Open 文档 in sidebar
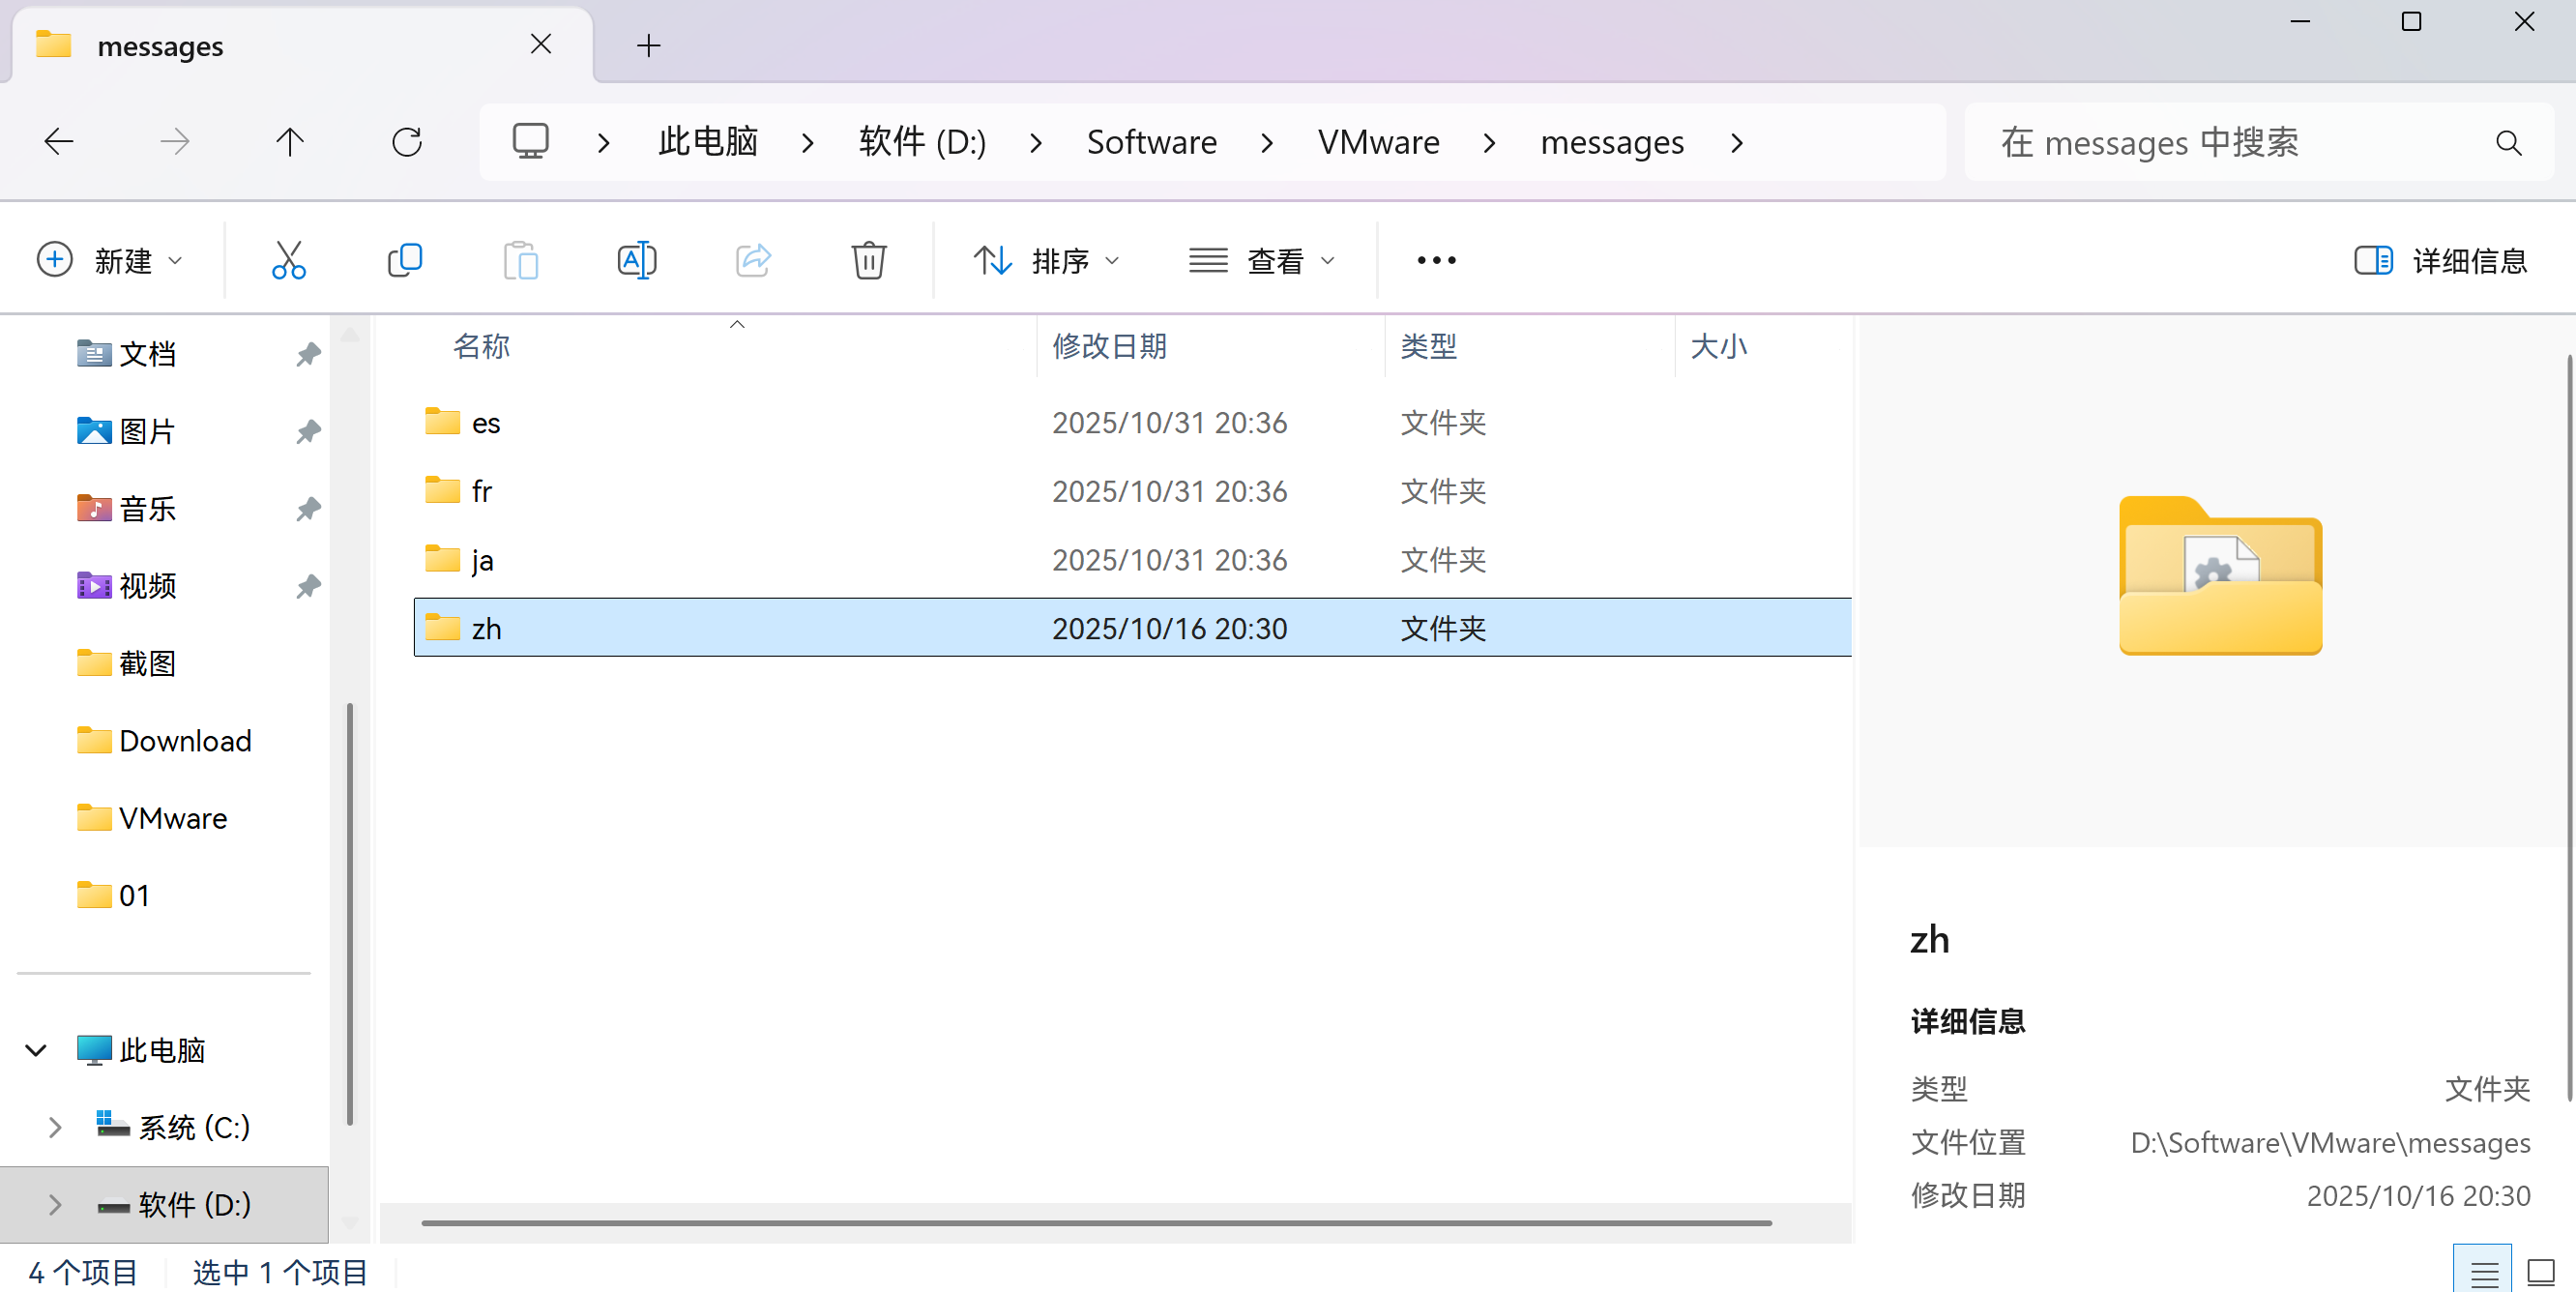Viewport: 2576px width, 1292px height. click(x=148, y=354)
